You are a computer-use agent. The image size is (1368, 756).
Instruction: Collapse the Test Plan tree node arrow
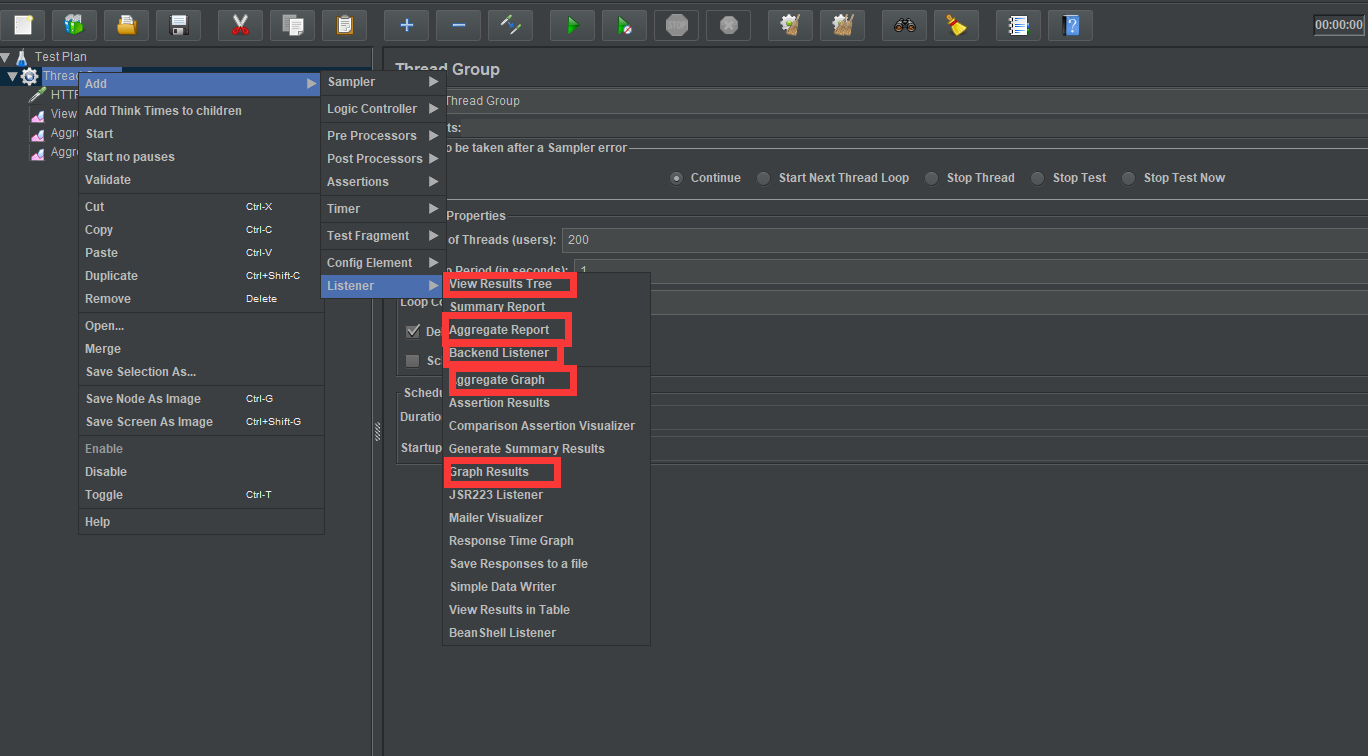tap(5, 57)
